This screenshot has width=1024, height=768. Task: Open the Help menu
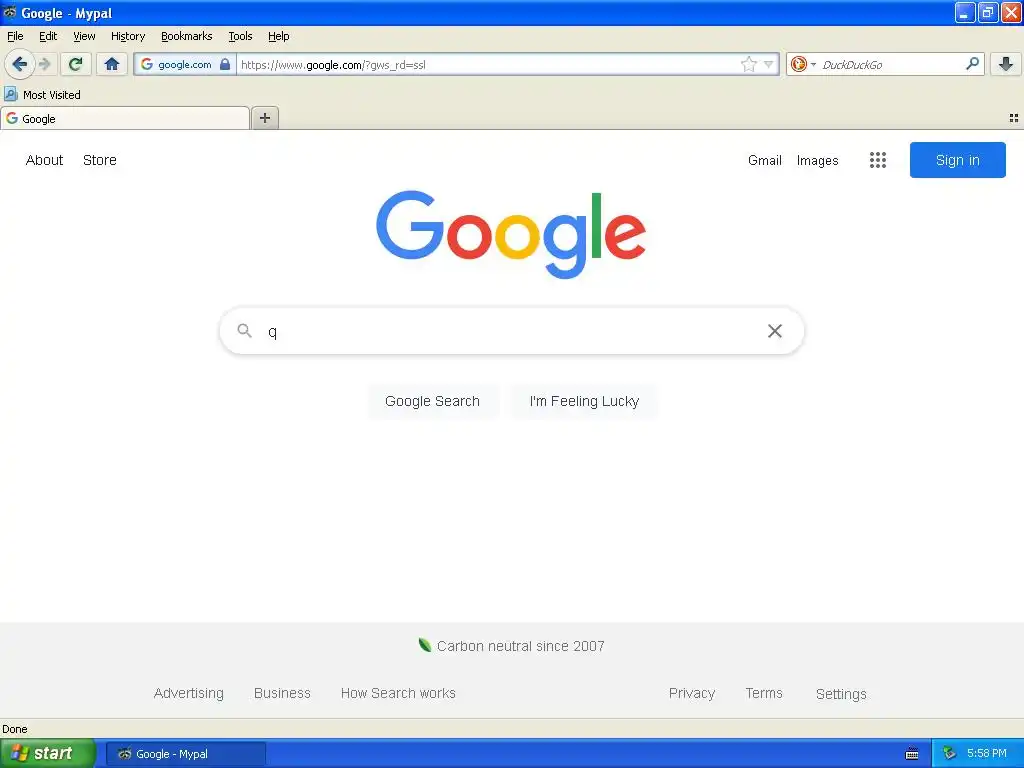(x=279, y=36)
